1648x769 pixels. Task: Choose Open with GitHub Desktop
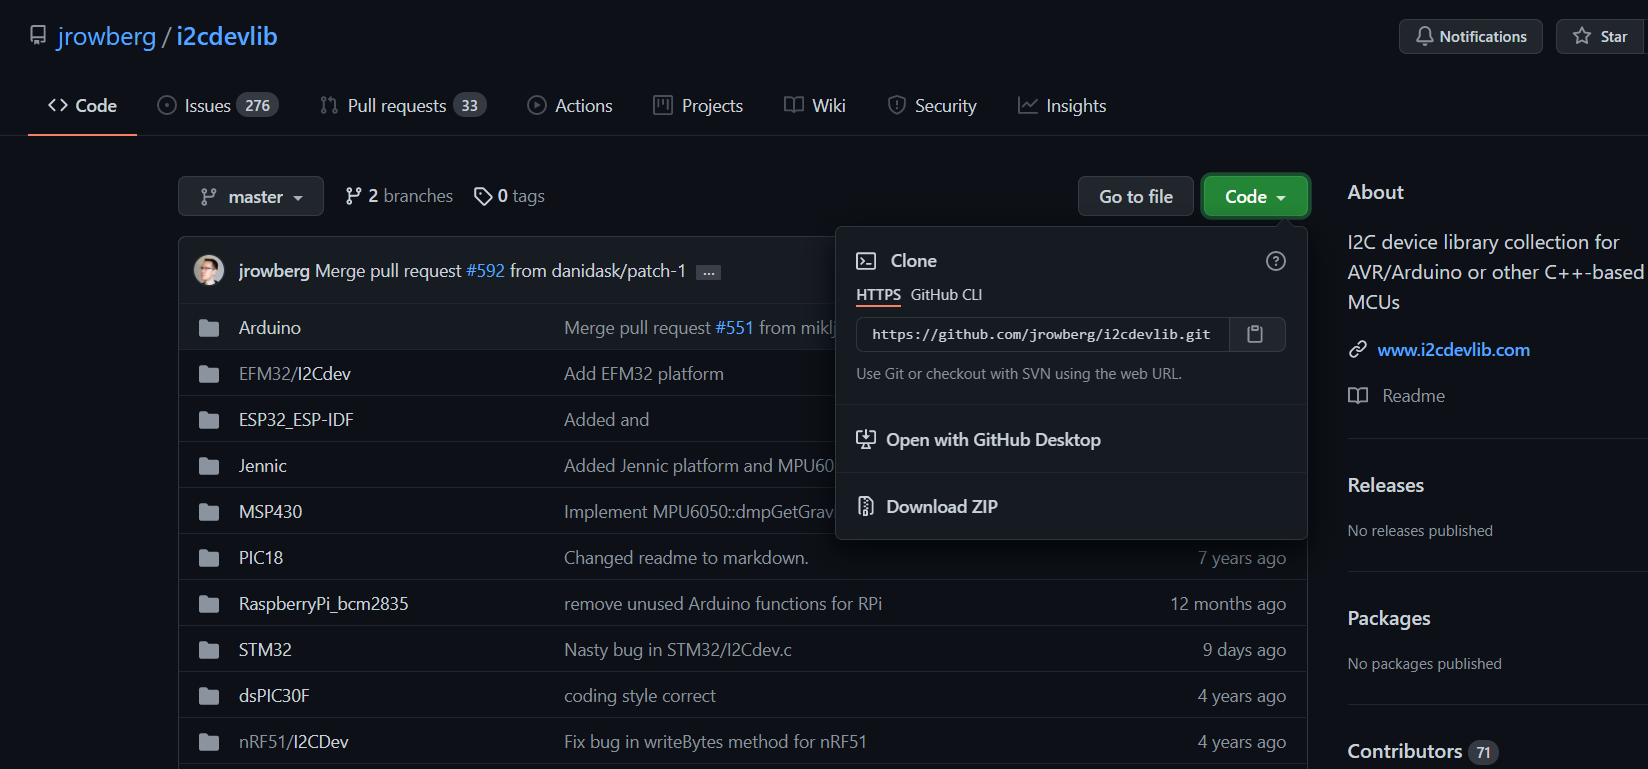(x=992, y=440)
